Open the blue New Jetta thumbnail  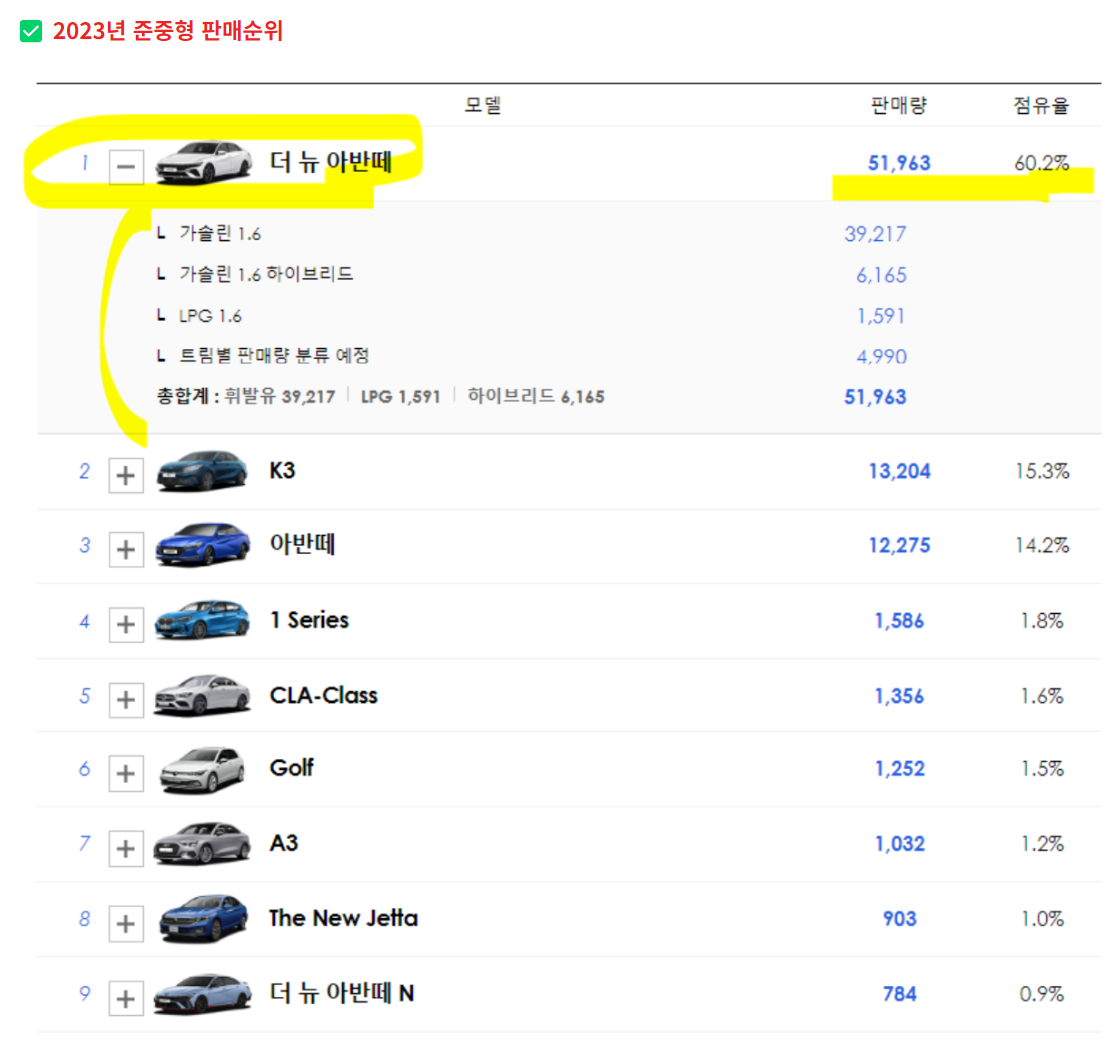pyautogui.click(x=203, y=918)
